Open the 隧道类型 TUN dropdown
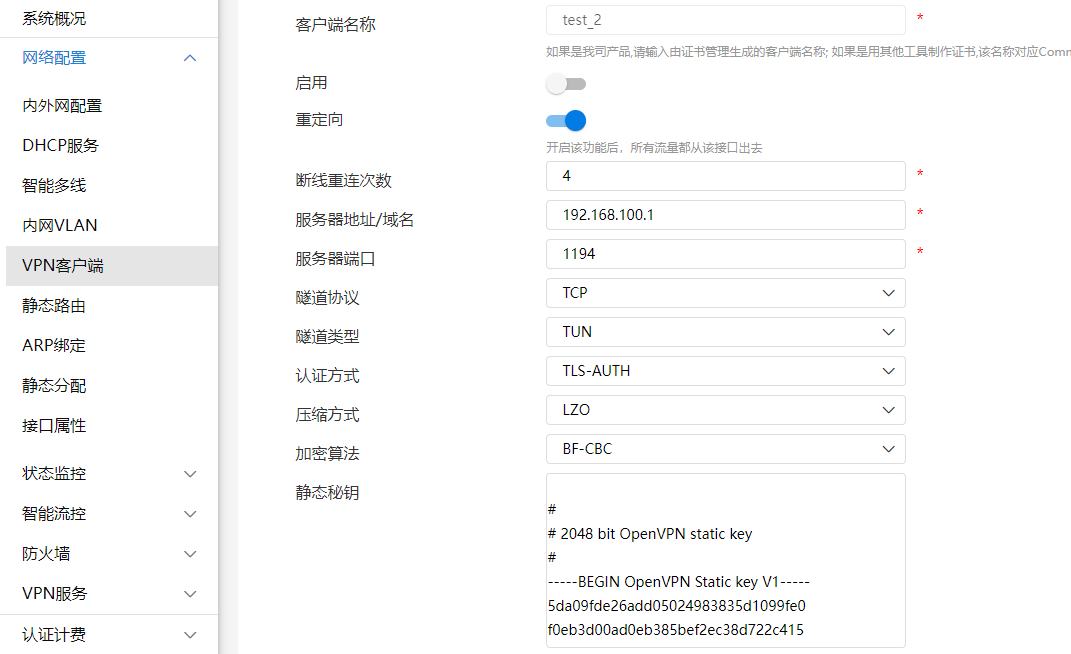The width and height of the screenshot is (1071, 654). point(725,332)
